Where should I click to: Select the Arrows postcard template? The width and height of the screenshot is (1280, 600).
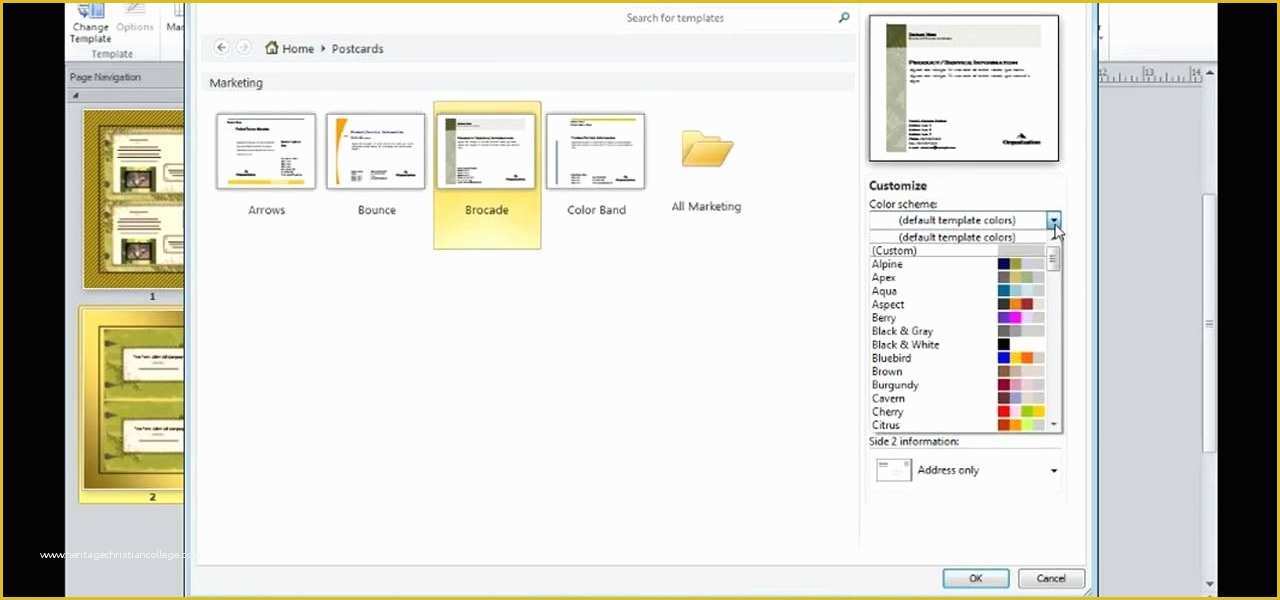(x=266, y=165)
